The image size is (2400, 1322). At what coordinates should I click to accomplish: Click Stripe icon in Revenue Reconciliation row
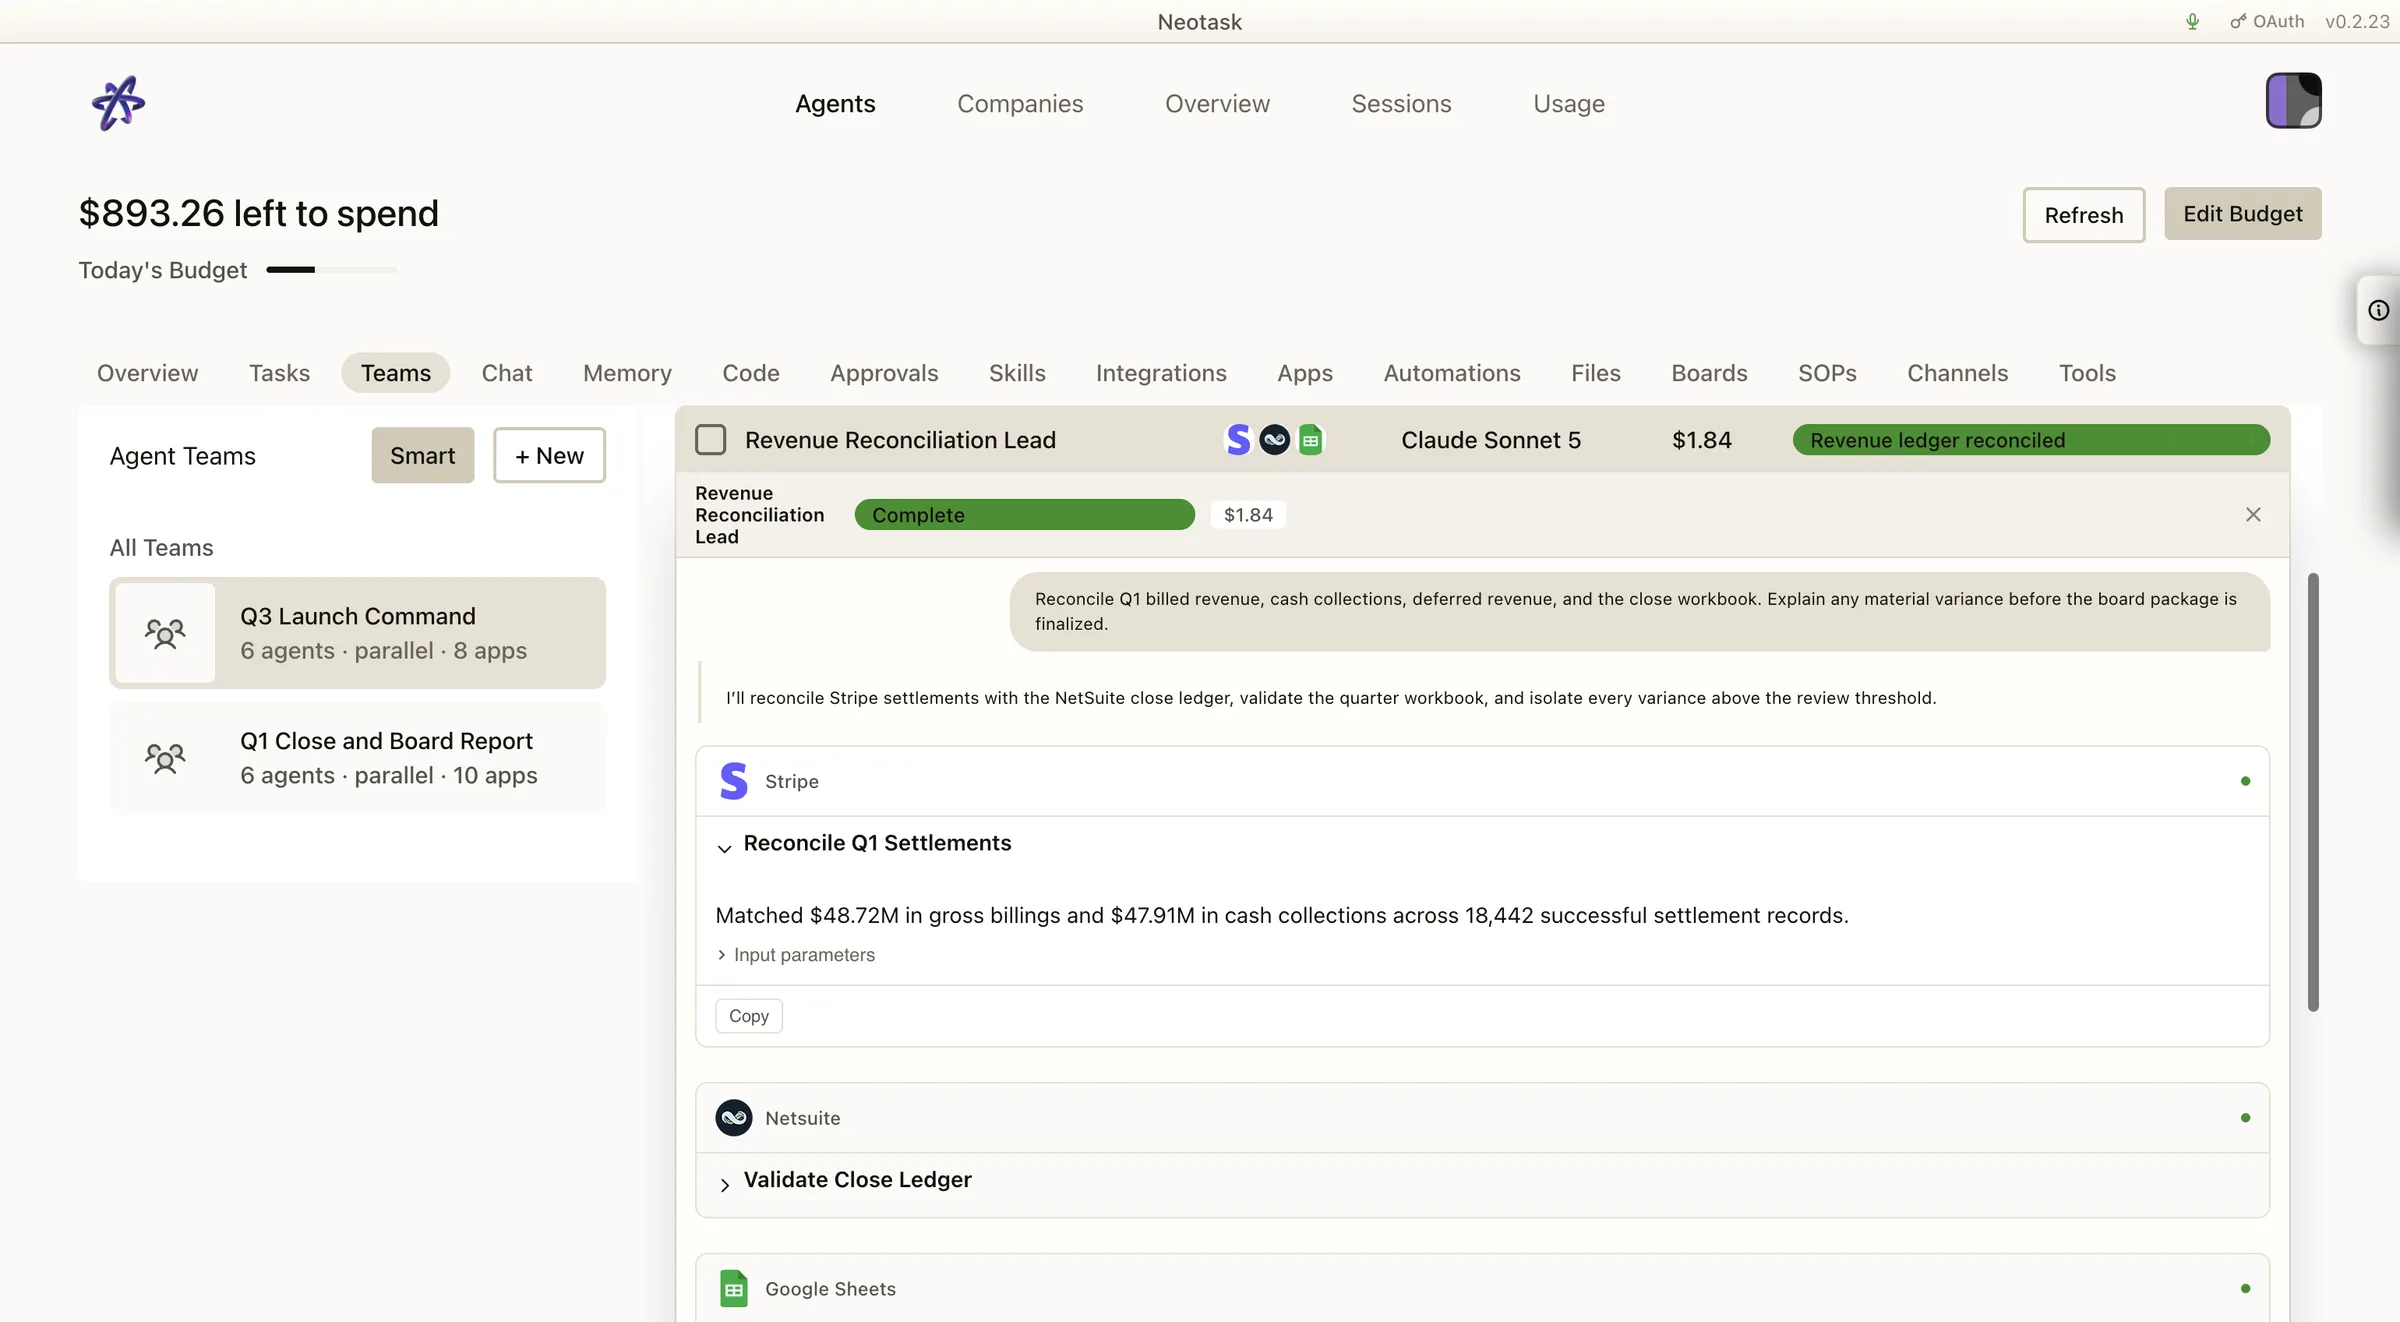pyautogui.click(x=1238, y=439)
